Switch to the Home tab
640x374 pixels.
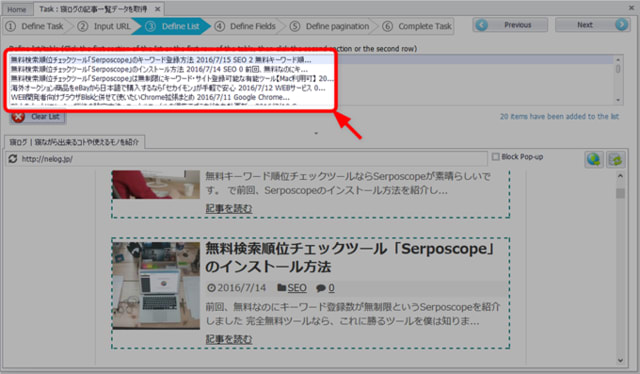tap(16, 9)
